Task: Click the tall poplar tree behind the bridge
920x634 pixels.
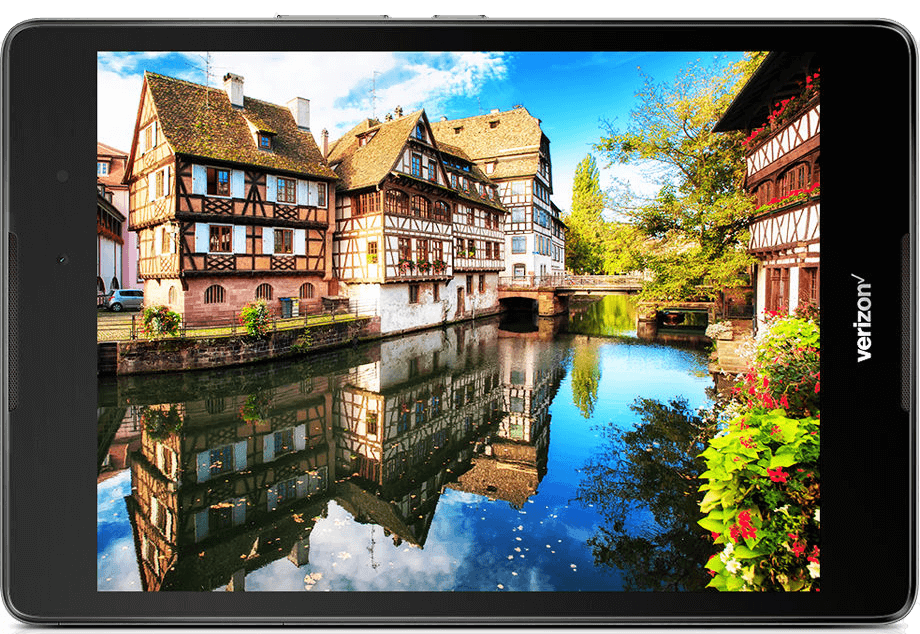Action: pos(586,215)
